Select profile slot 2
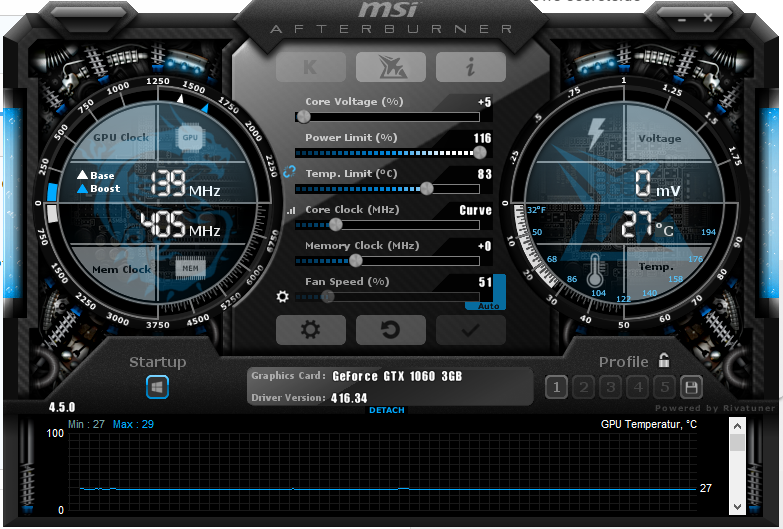The height and width of the screenshot is (529, 783). 584,387
